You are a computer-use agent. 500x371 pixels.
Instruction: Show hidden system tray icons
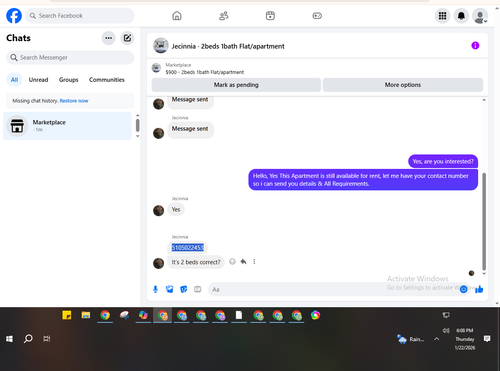(x=437, y=339)
